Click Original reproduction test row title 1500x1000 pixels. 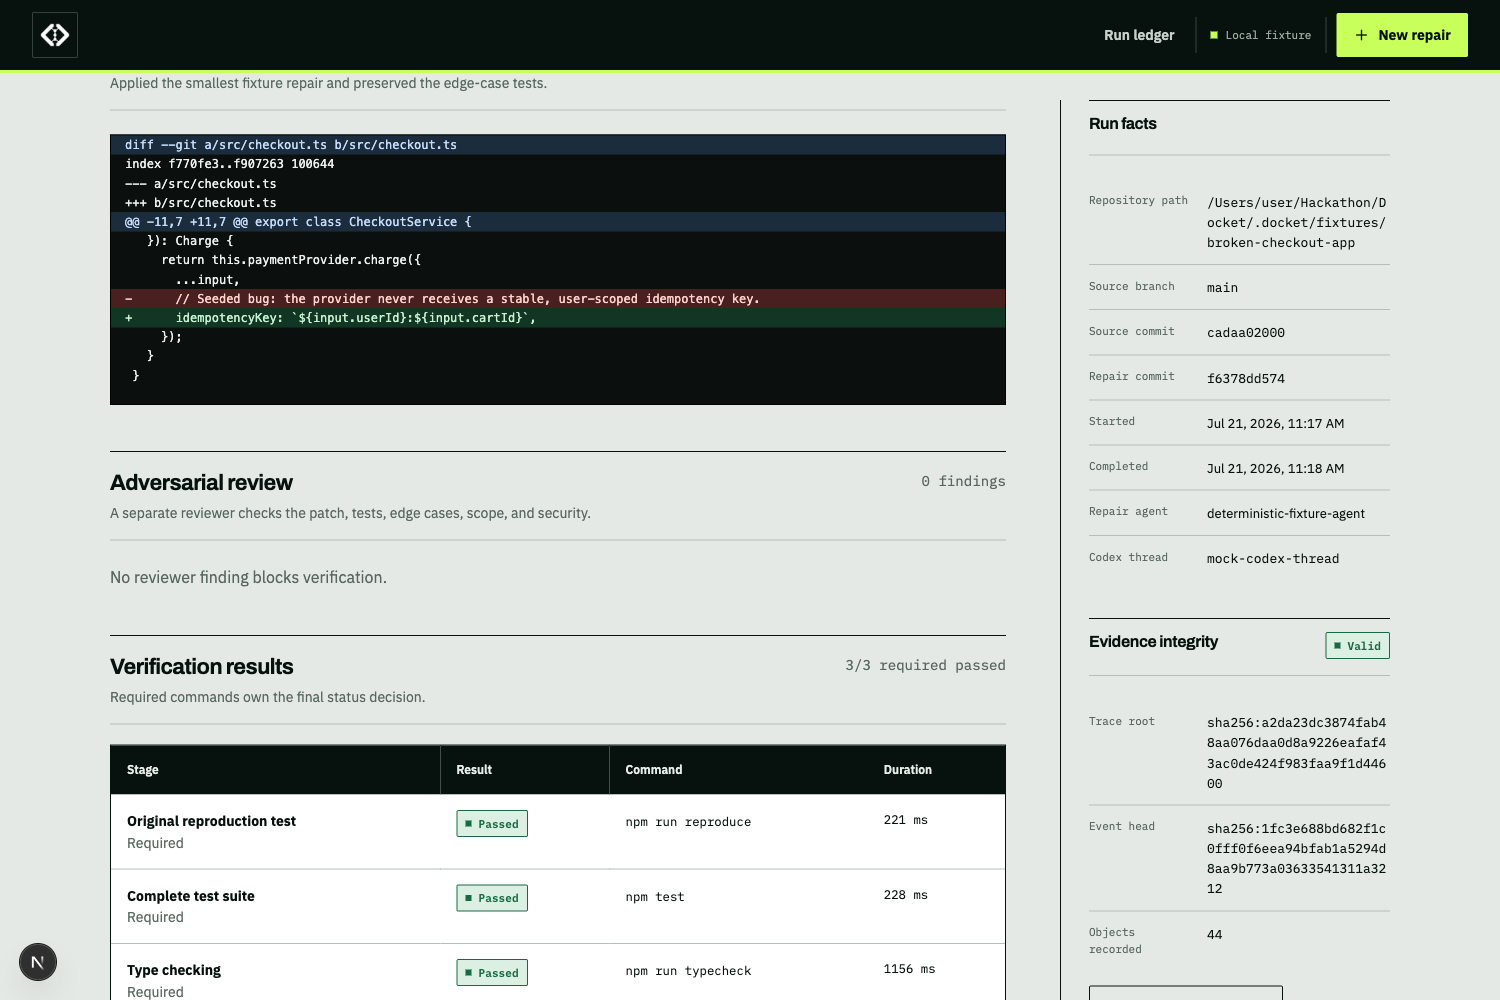click(x=211, y=821)
